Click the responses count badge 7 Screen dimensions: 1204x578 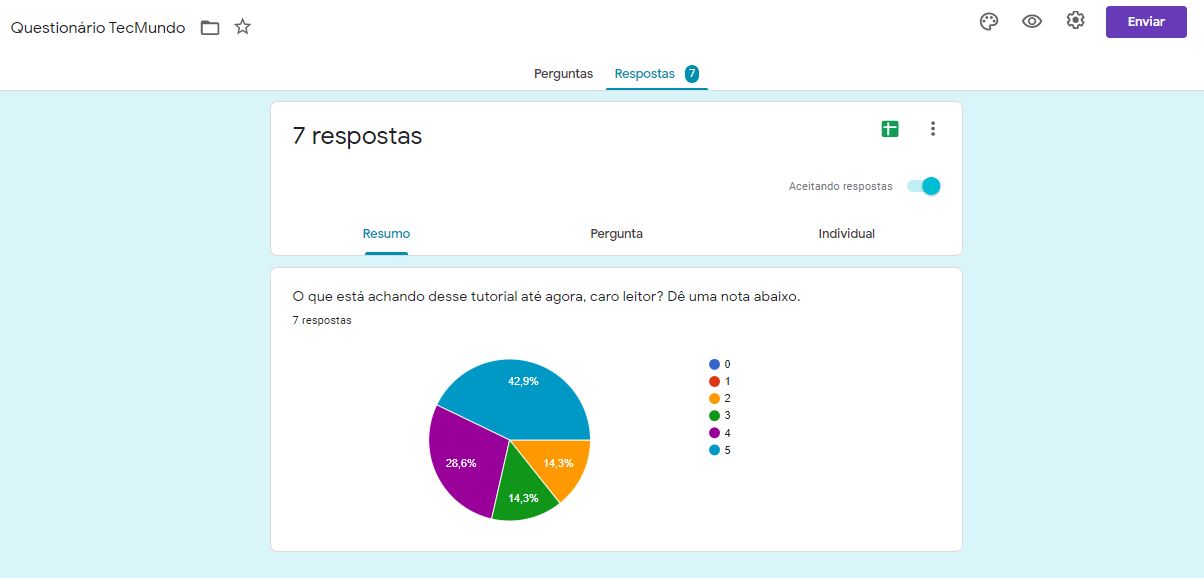(x=692, y=74)
